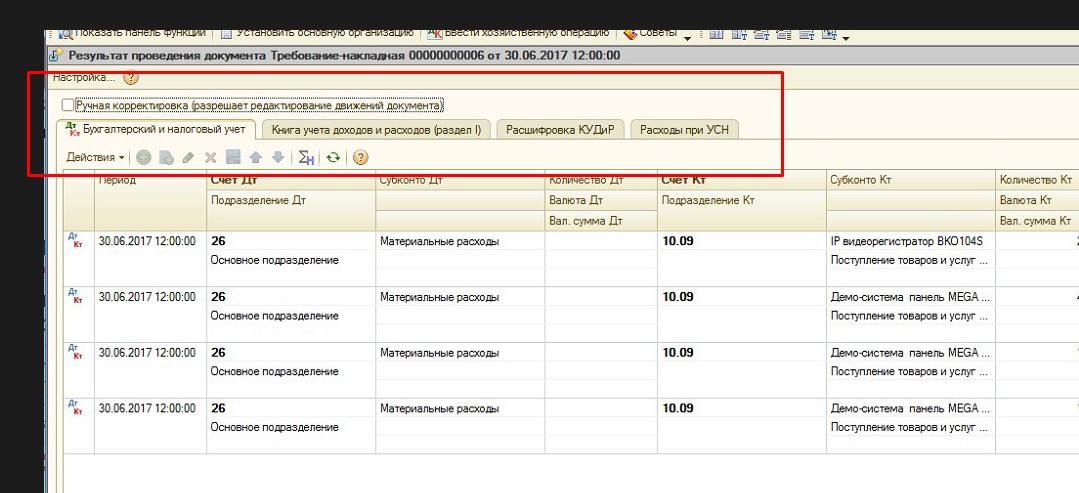Click the delete X icon
The height and width of the screenshot is (493, 1079).
[x=210, y=157]
